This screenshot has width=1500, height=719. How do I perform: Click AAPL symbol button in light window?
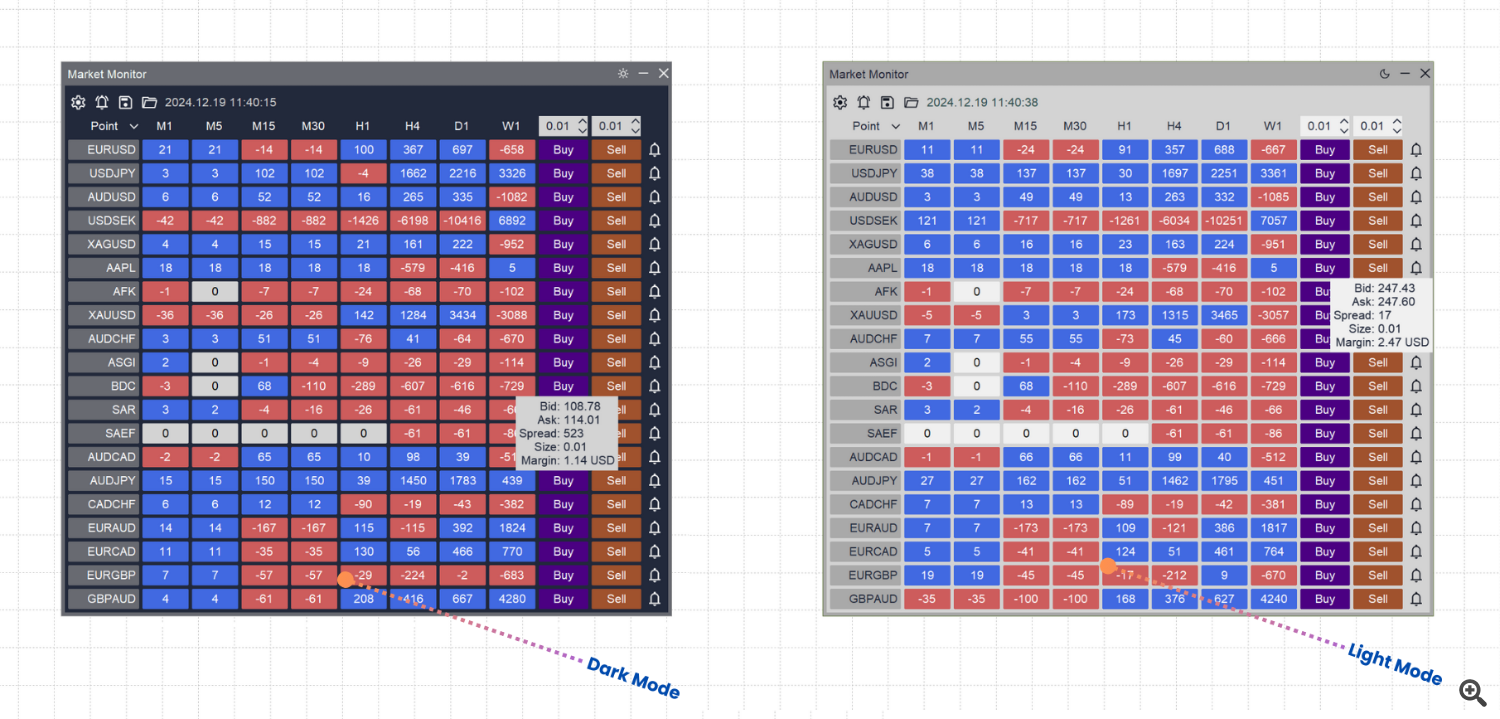(866, 268)
